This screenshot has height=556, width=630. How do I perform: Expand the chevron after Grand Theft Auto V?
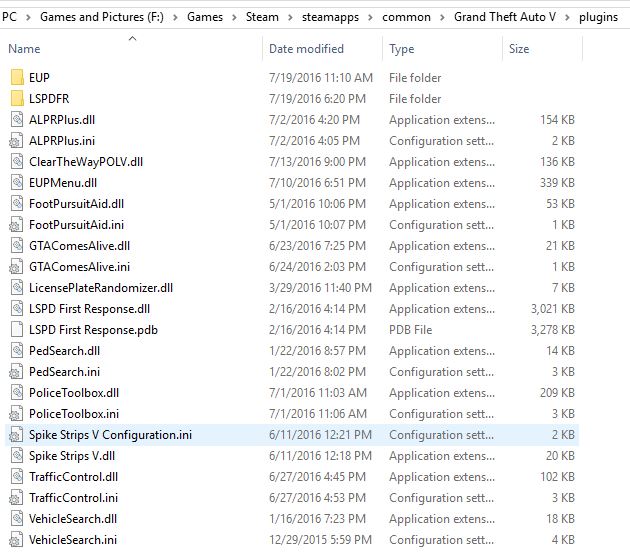point(567,17)
